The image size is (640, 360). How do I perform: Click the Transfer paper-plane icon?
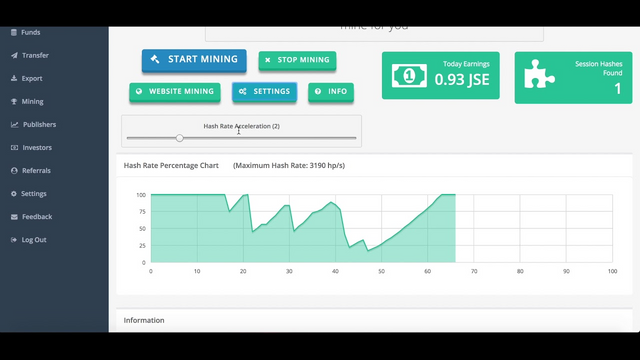coord(14,55)
